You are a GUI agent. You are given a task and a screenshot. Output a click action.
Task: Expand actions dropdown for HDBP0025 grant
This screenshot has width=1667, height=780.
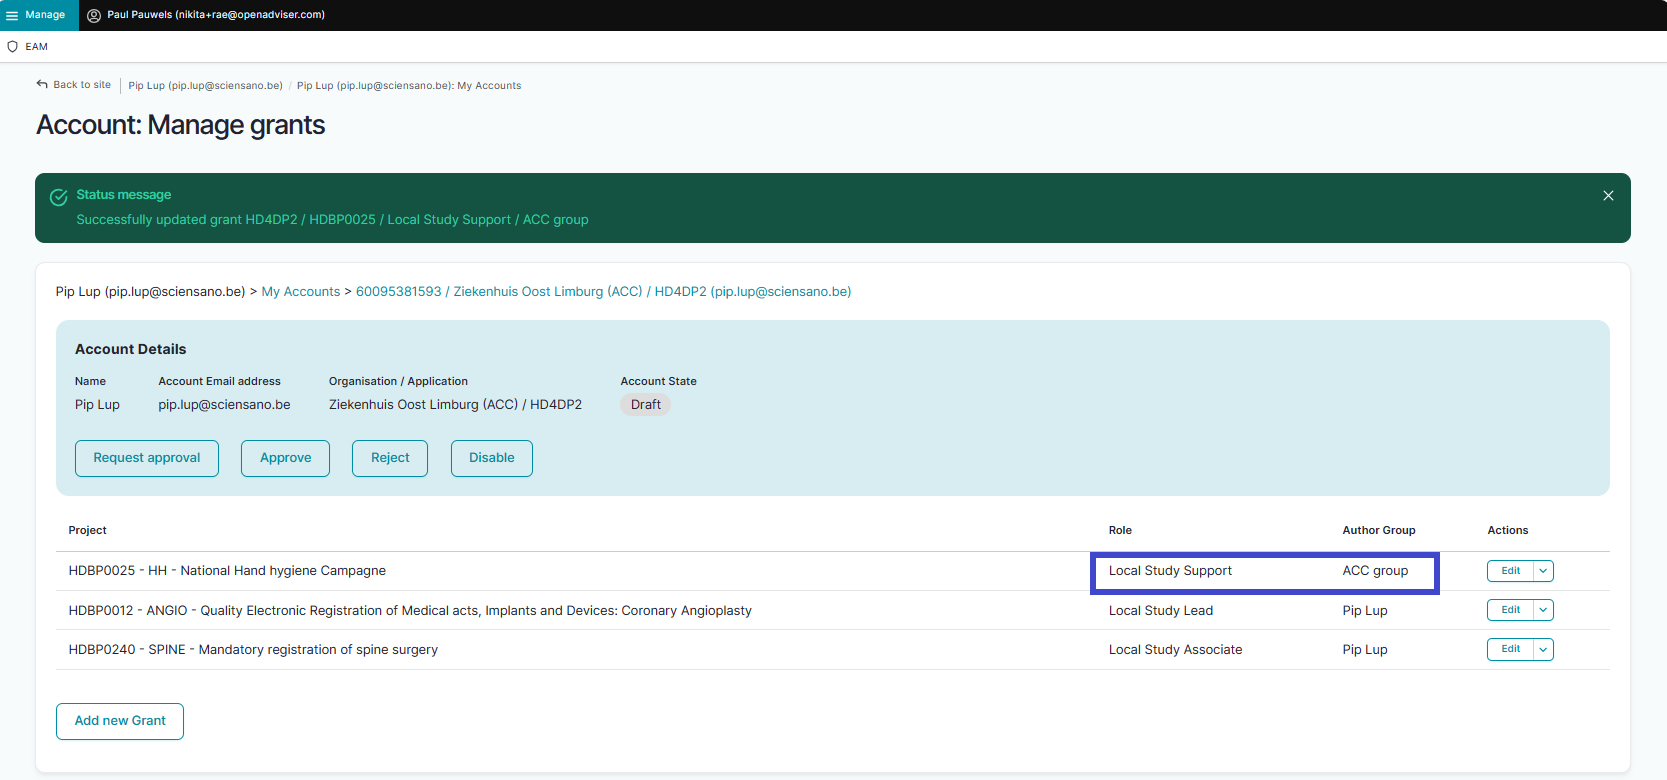(x=1543, y=571)
